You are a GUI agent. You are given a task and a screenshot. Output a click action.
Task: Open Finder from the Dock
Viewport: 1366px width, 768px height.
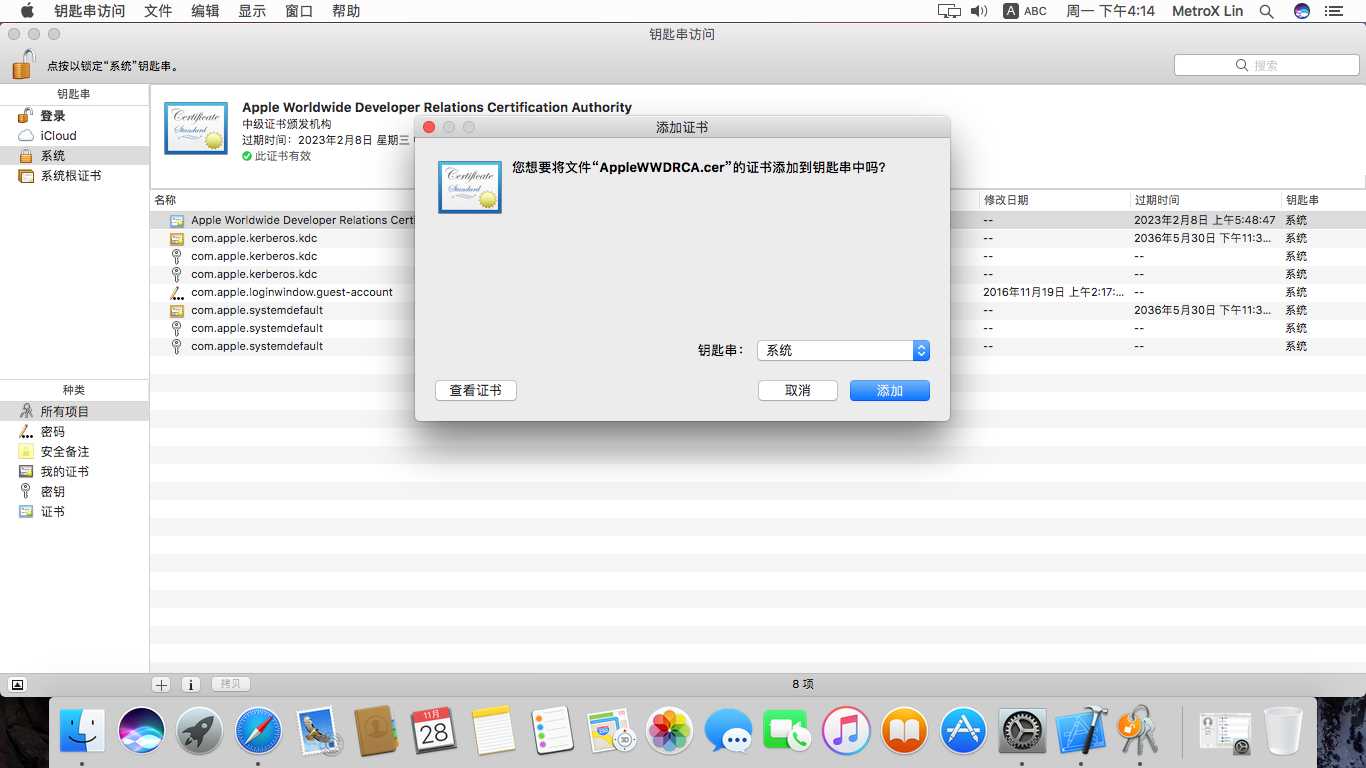coord(82,731)
